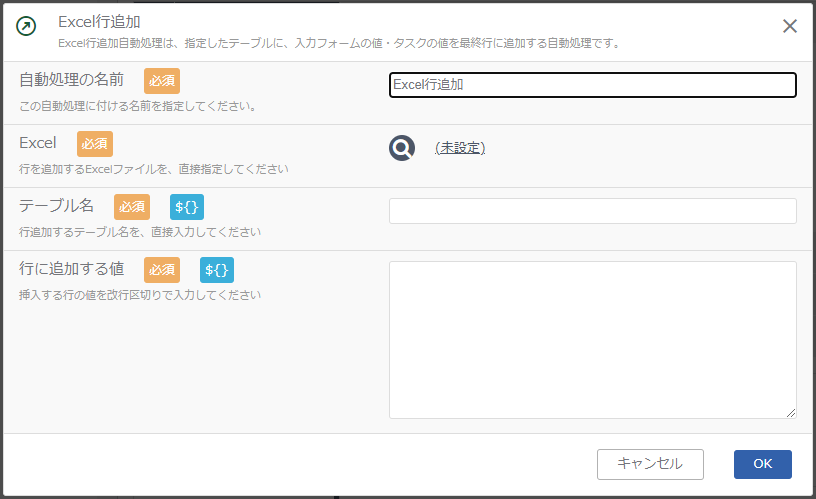This screenshot has width=816, height=499.
Task: Click the hint 挿入する行の値を改行区切りで入力してください
Action: click(x=140, y=295)
